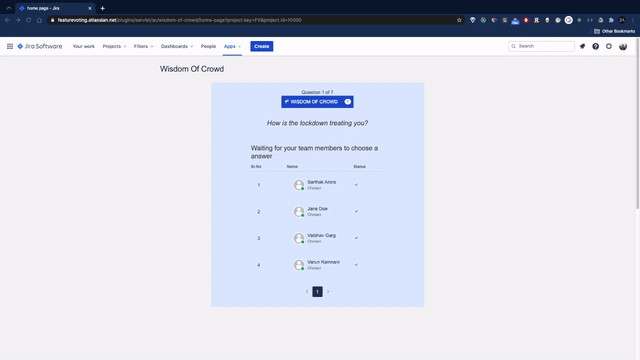
Task: Click Jane Doe's avatar
Action: [299, 211]
